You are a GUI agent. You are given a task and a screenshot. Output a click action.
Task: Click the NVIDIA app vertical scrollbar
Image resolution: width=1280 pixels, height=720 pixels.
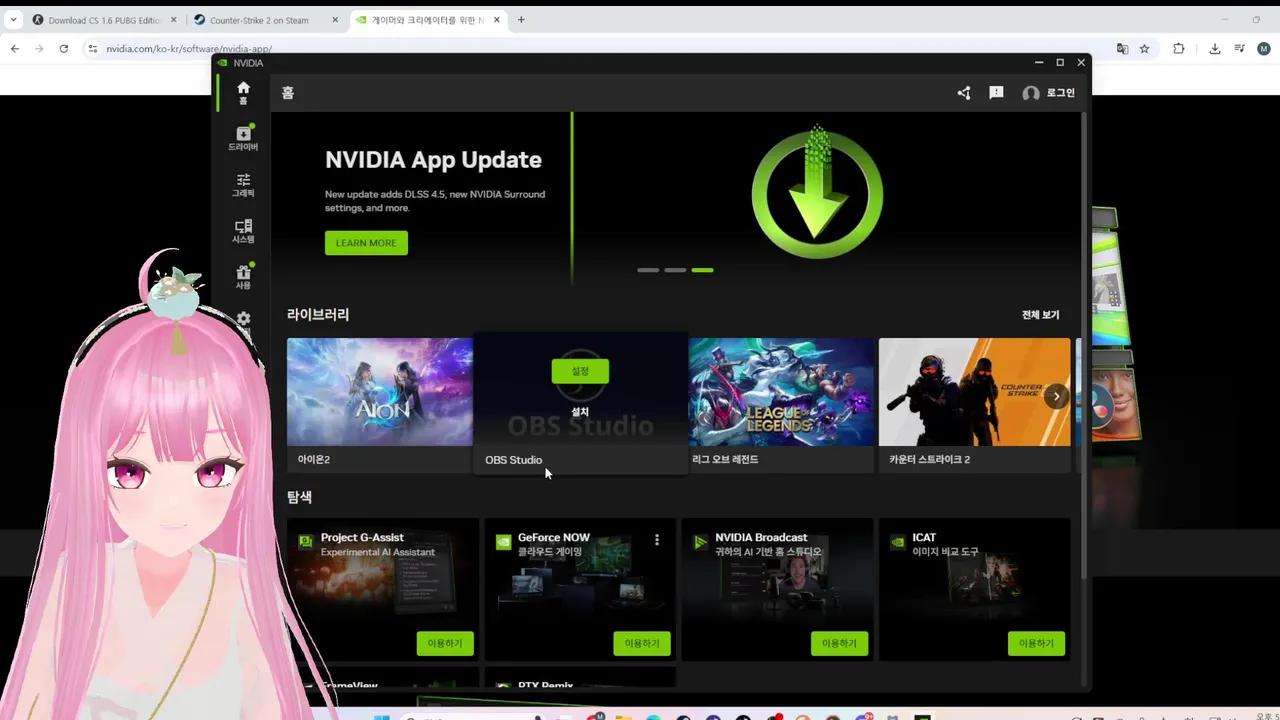(x=1085, y=345)
